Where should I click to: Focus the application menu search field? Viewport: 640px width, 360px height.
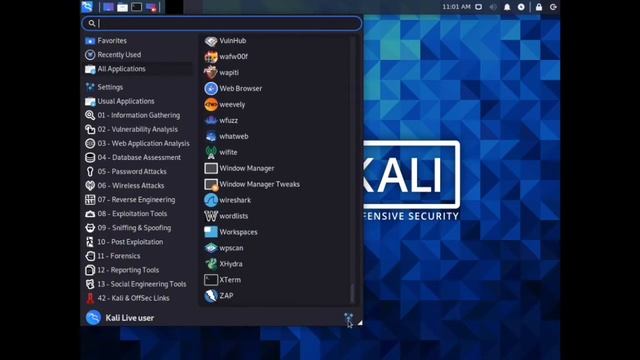(222, 23)
